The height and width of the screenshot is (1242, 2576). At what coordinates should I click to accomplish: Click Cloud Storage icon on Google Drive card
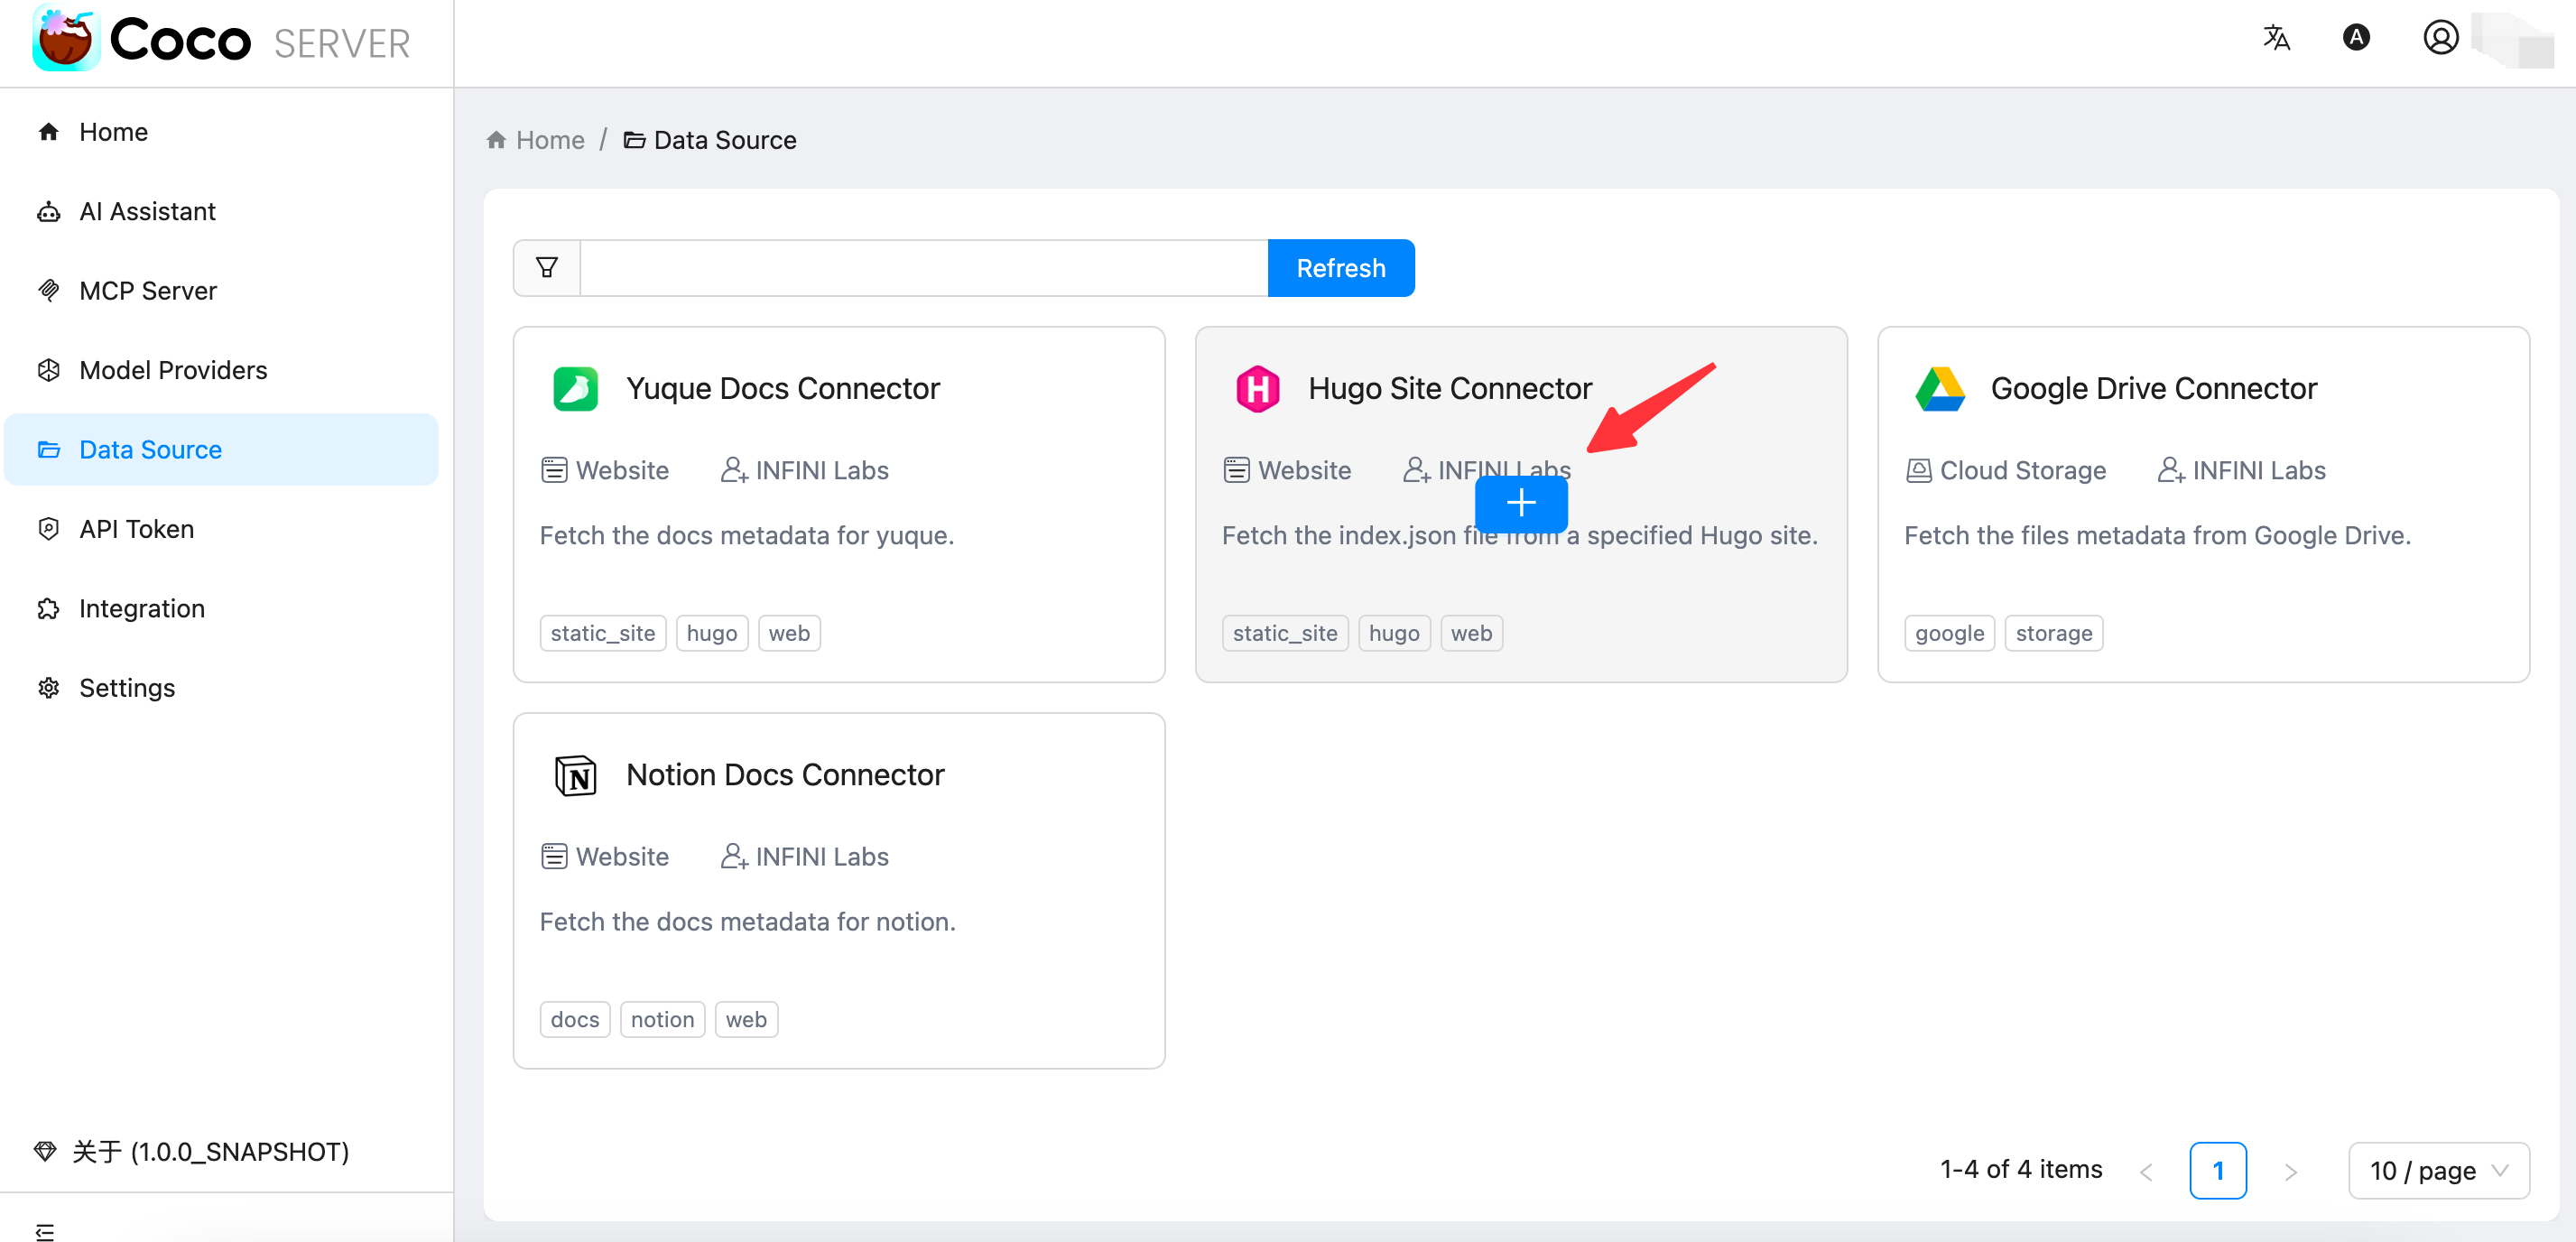pyautogui.click(x=1918, y=470)
